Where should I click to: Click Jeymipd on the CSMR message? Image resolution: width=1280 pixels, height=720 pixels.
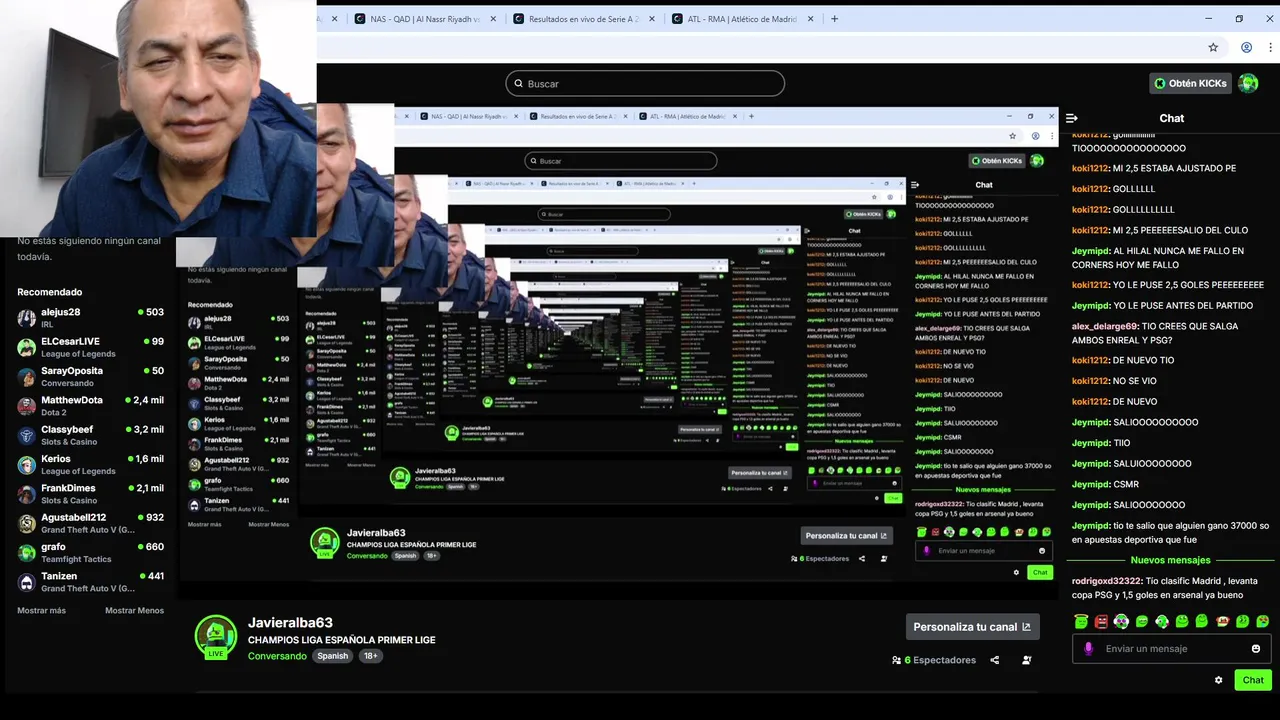[1091, 484]
